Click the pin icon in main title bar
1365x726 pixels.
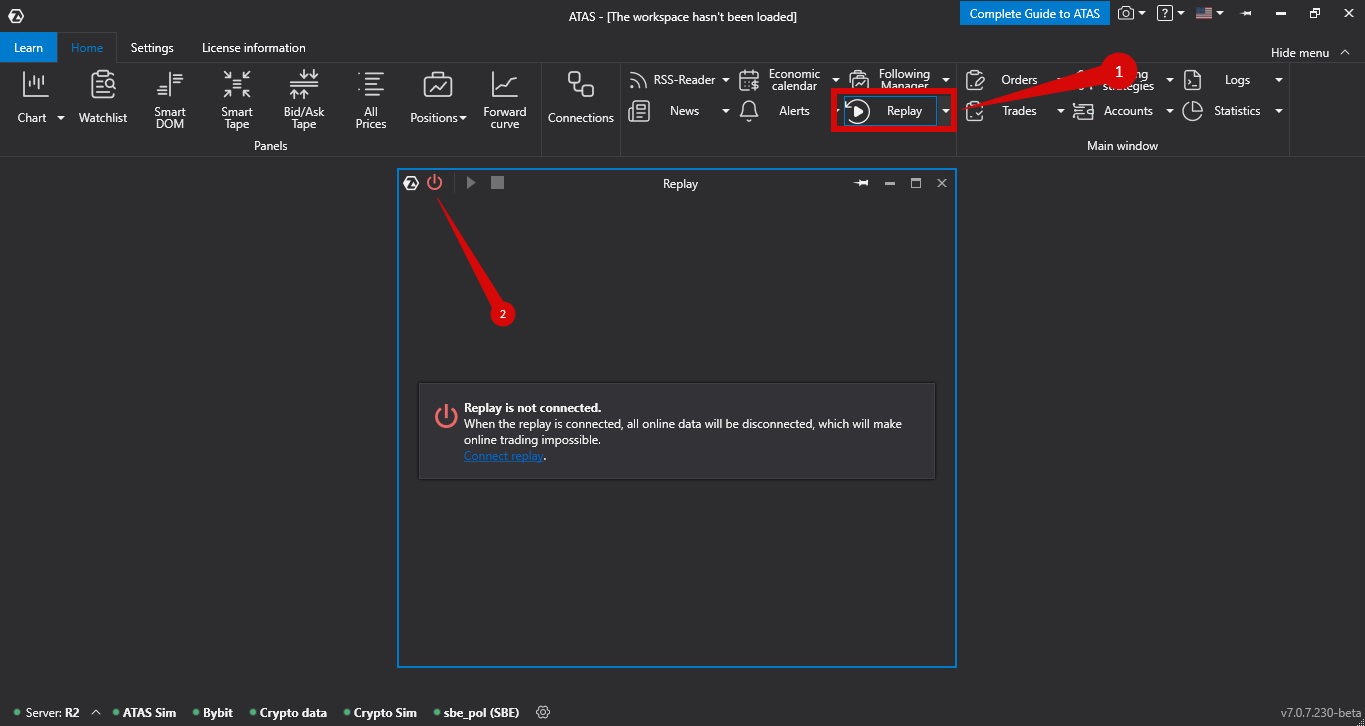[x=1247, y=14]
